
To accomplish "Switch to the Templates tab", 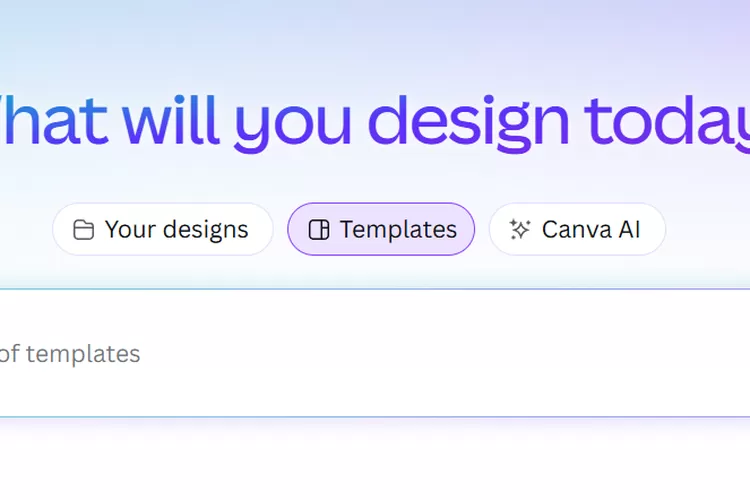I will click(x=381, y=230).
